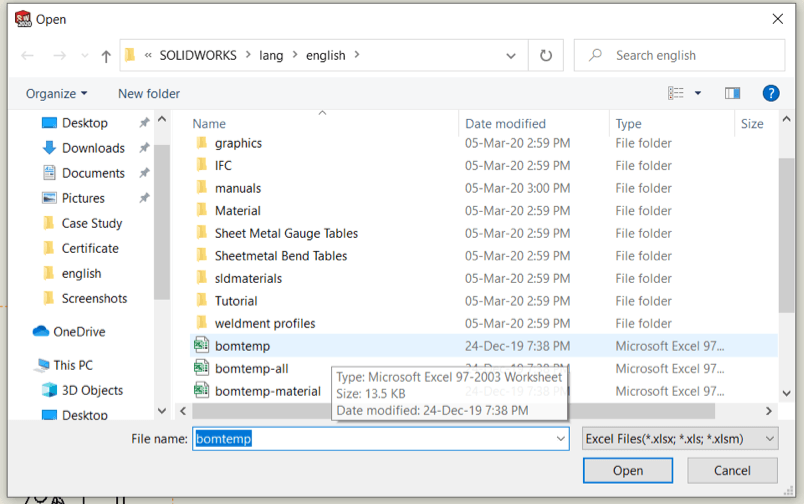The height and width of the screenshot is (504, 804).
Task: Click file list scroll up arrow
Action: [x=787, y=119]
